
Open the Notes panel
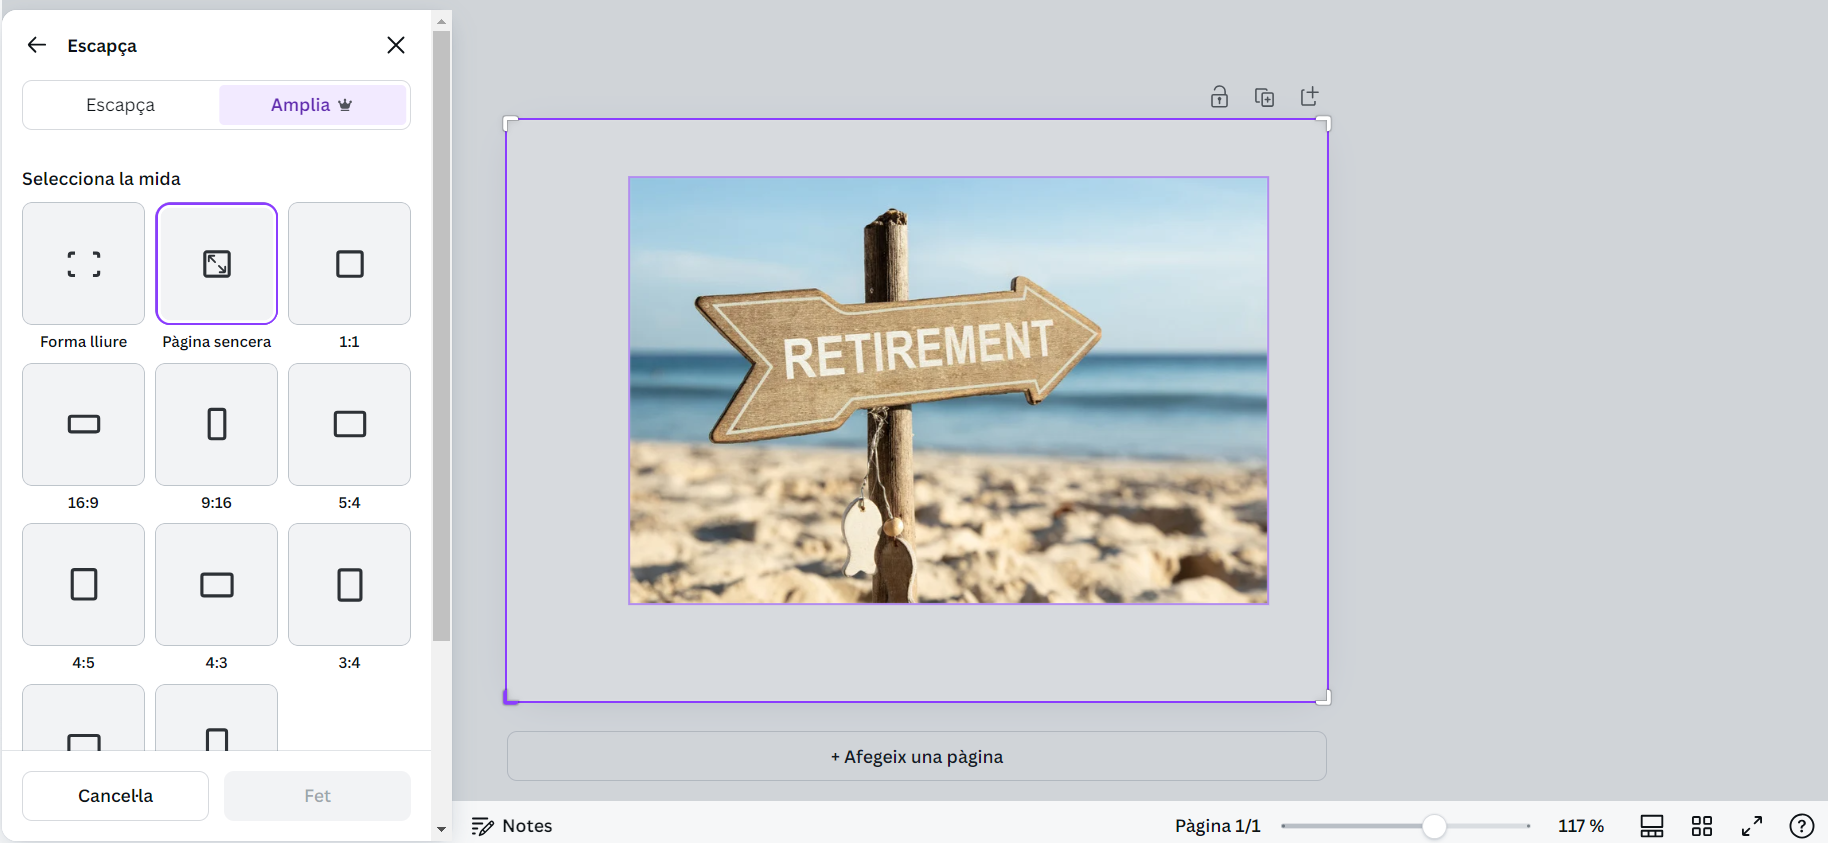point(512,826)
